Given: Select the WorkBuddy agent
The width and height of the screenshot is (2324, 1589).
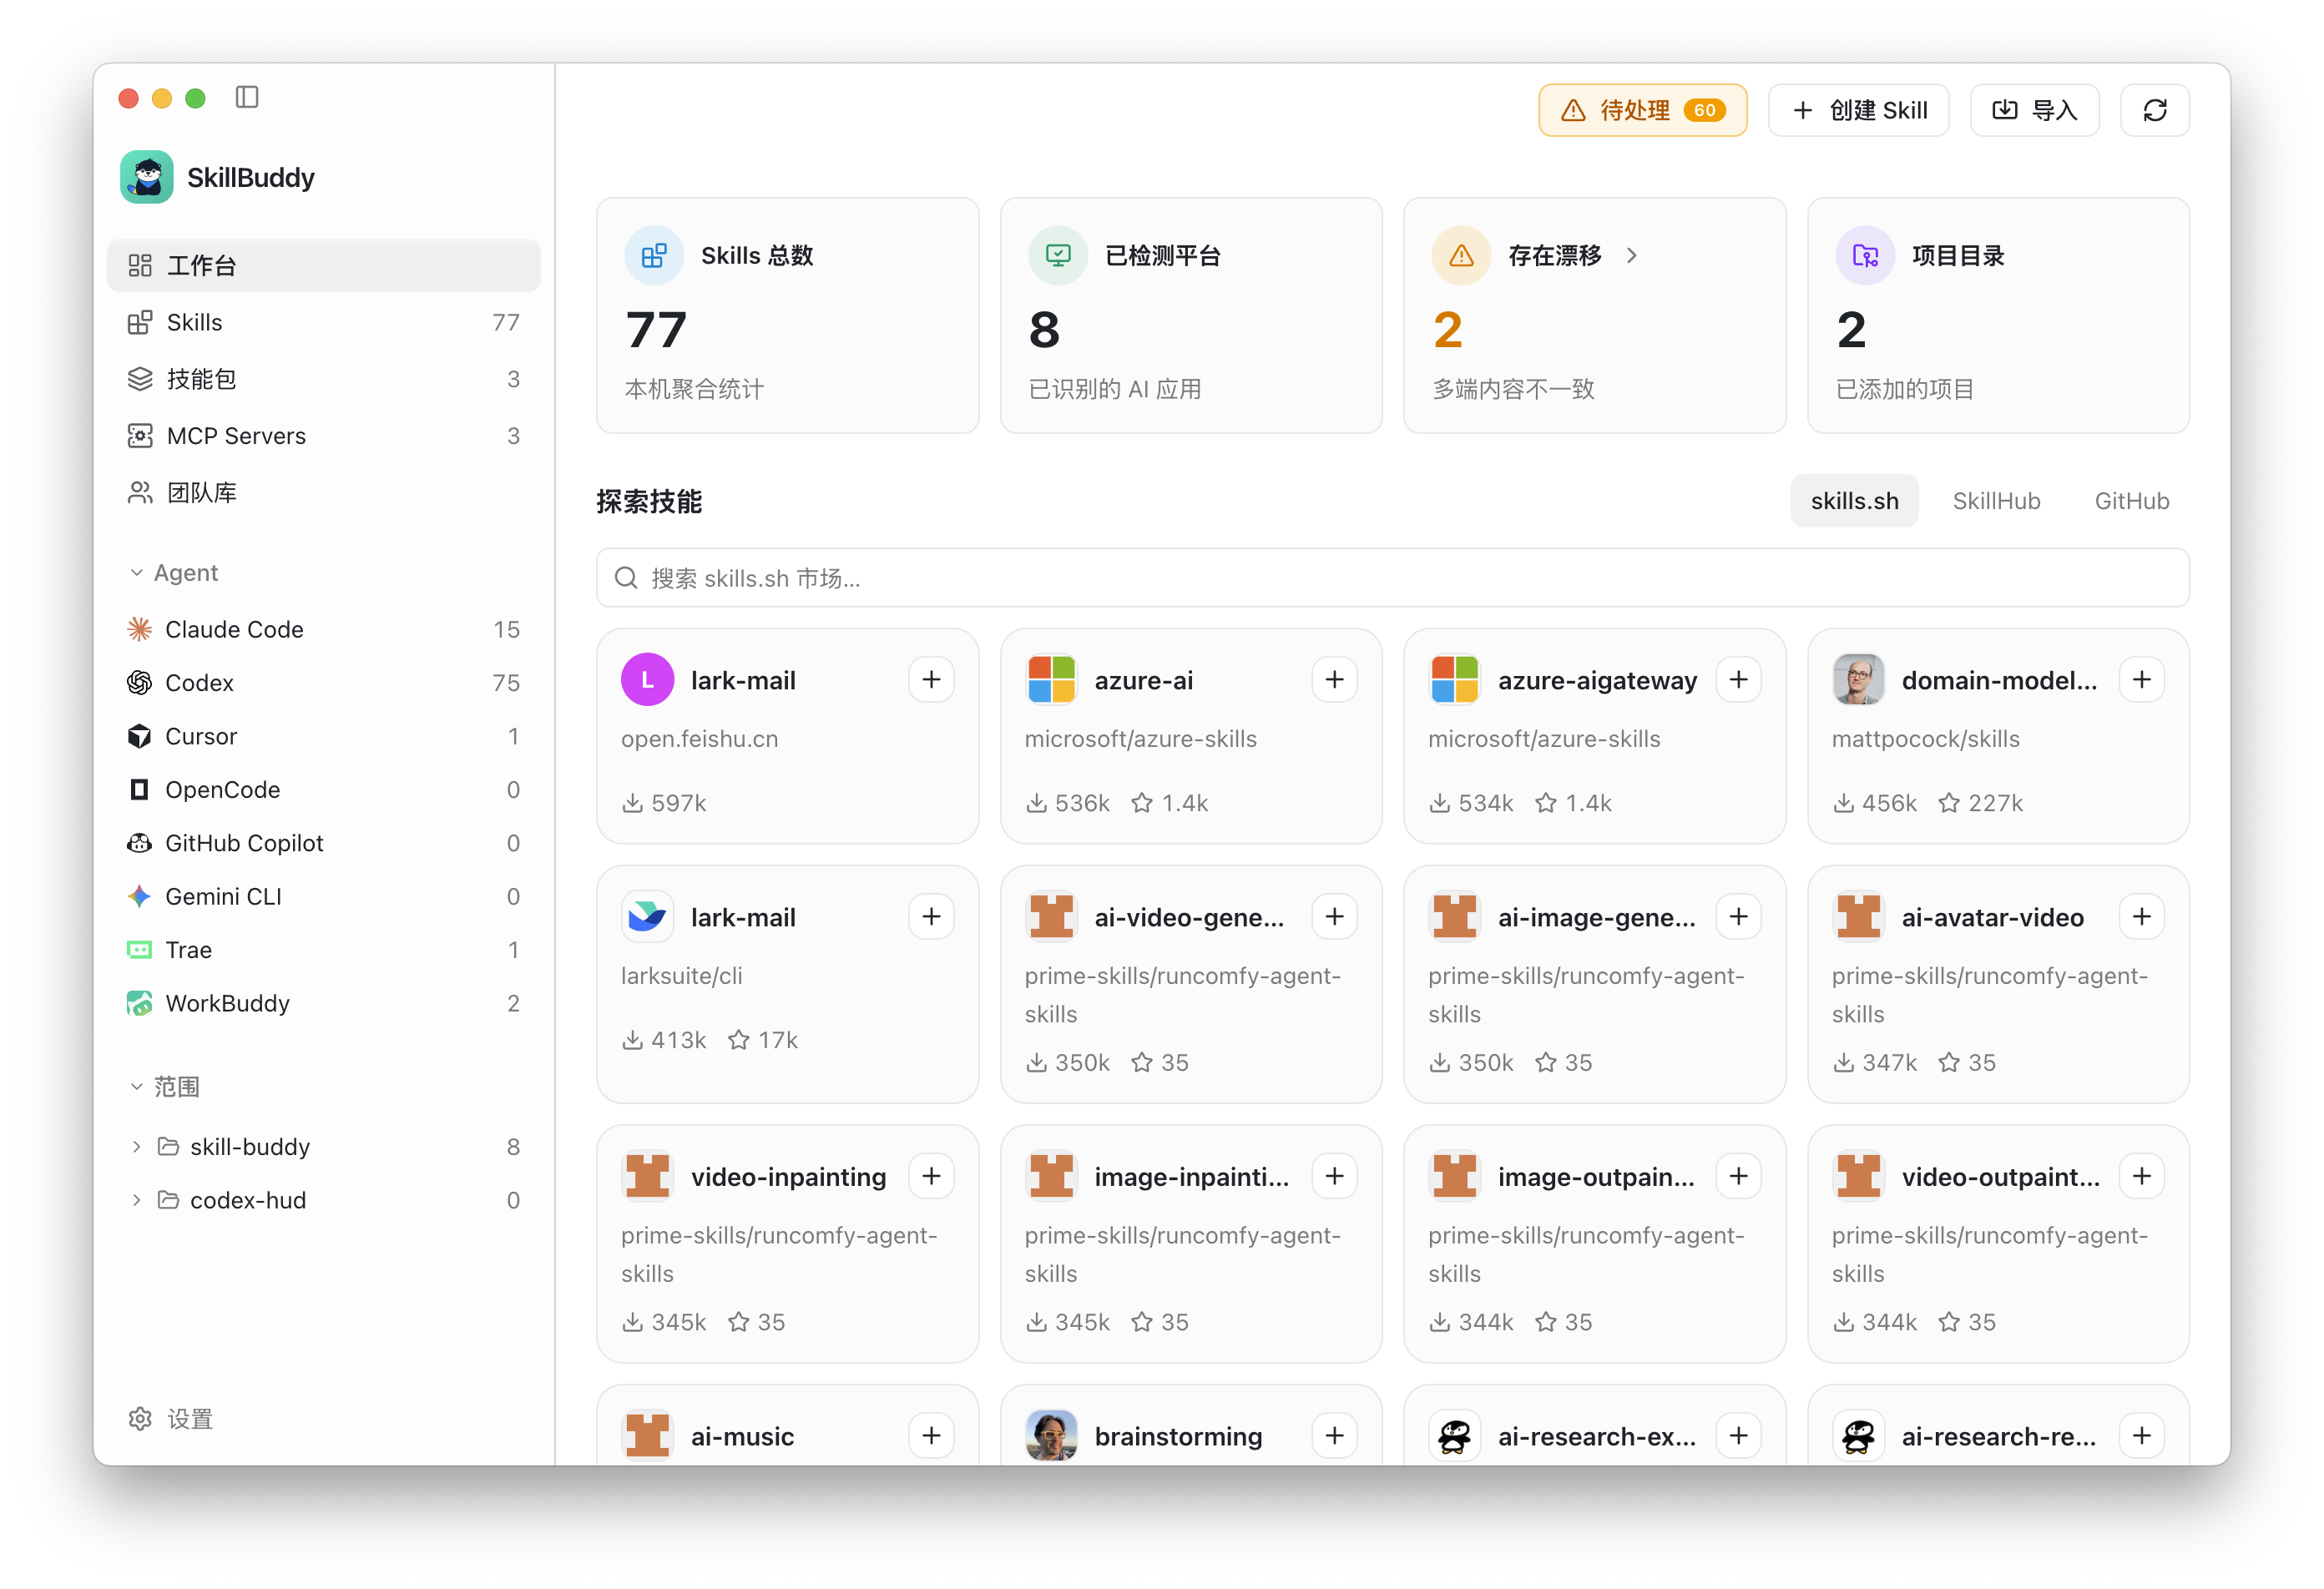Looking at the screenshot, I should tap(324, 1003).
